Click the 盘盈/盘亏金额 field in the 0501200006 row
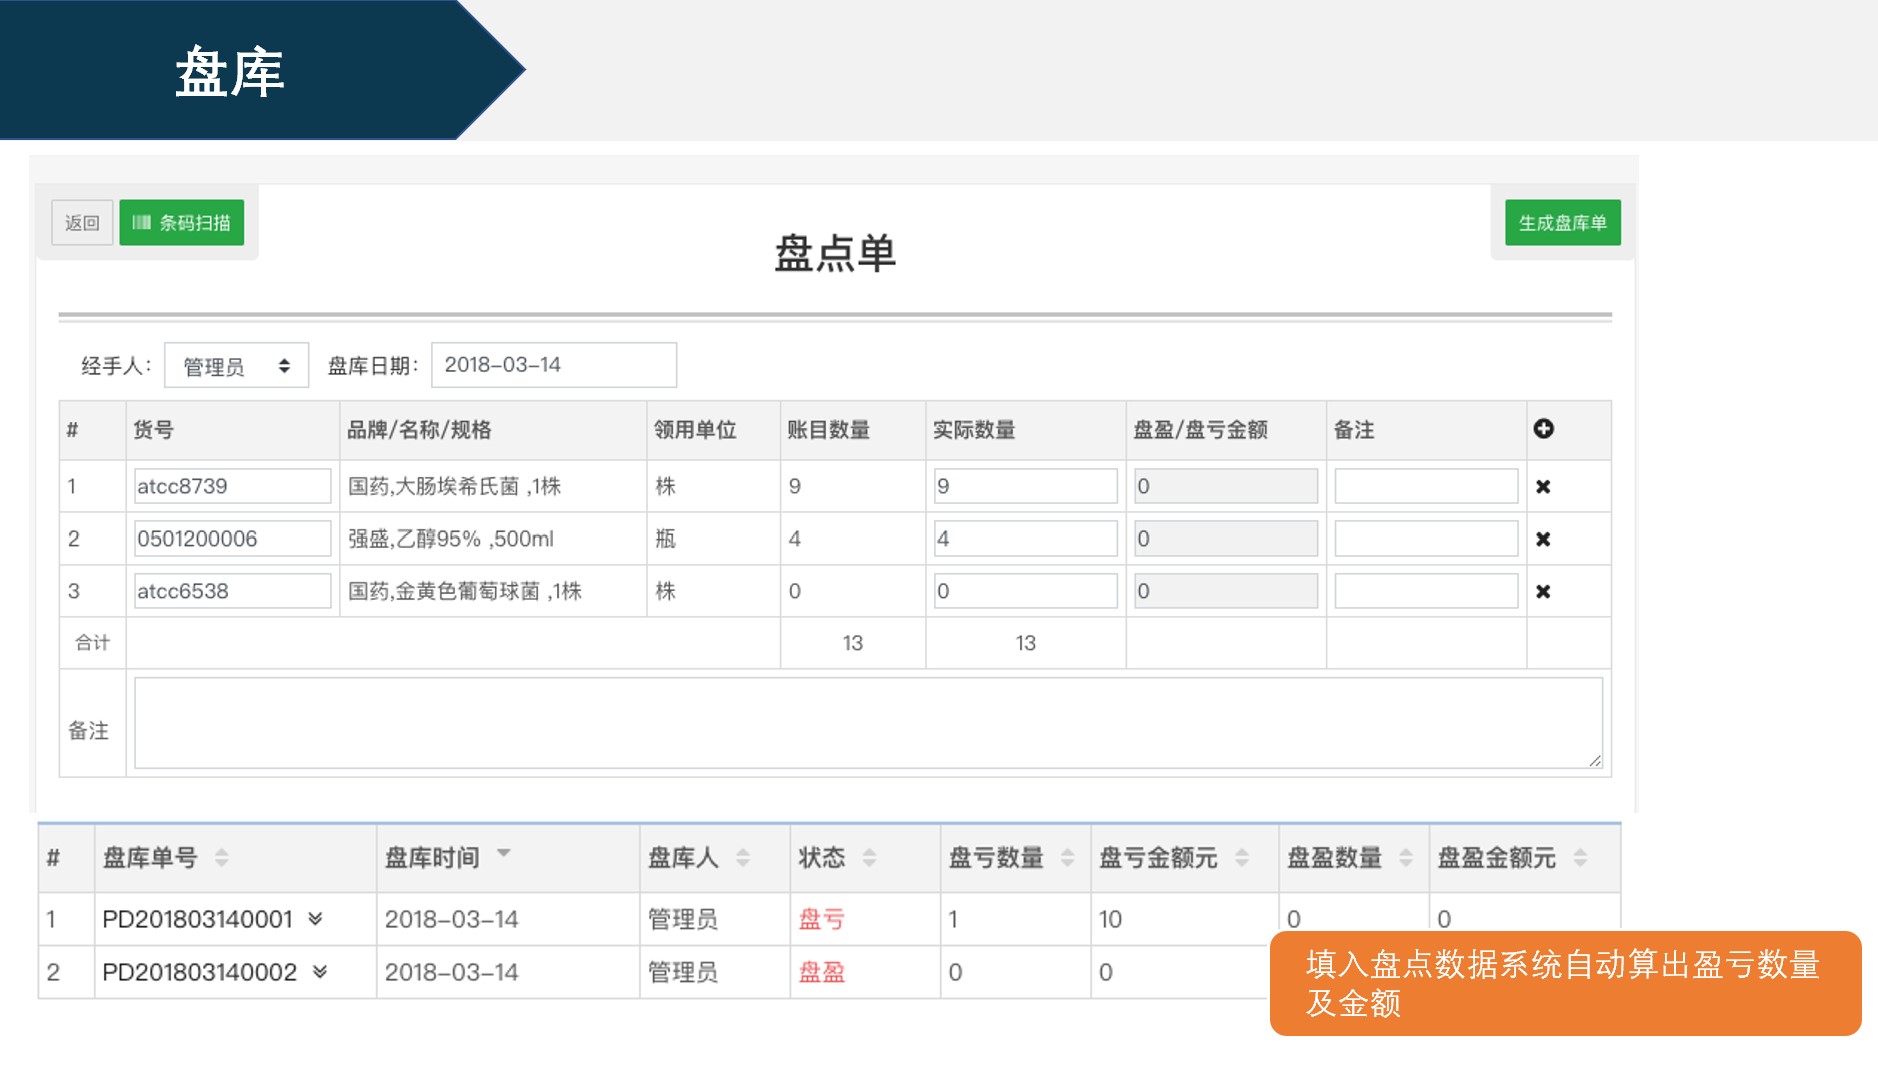This screenshot has width=1878, height=1070. [1226, 538]
